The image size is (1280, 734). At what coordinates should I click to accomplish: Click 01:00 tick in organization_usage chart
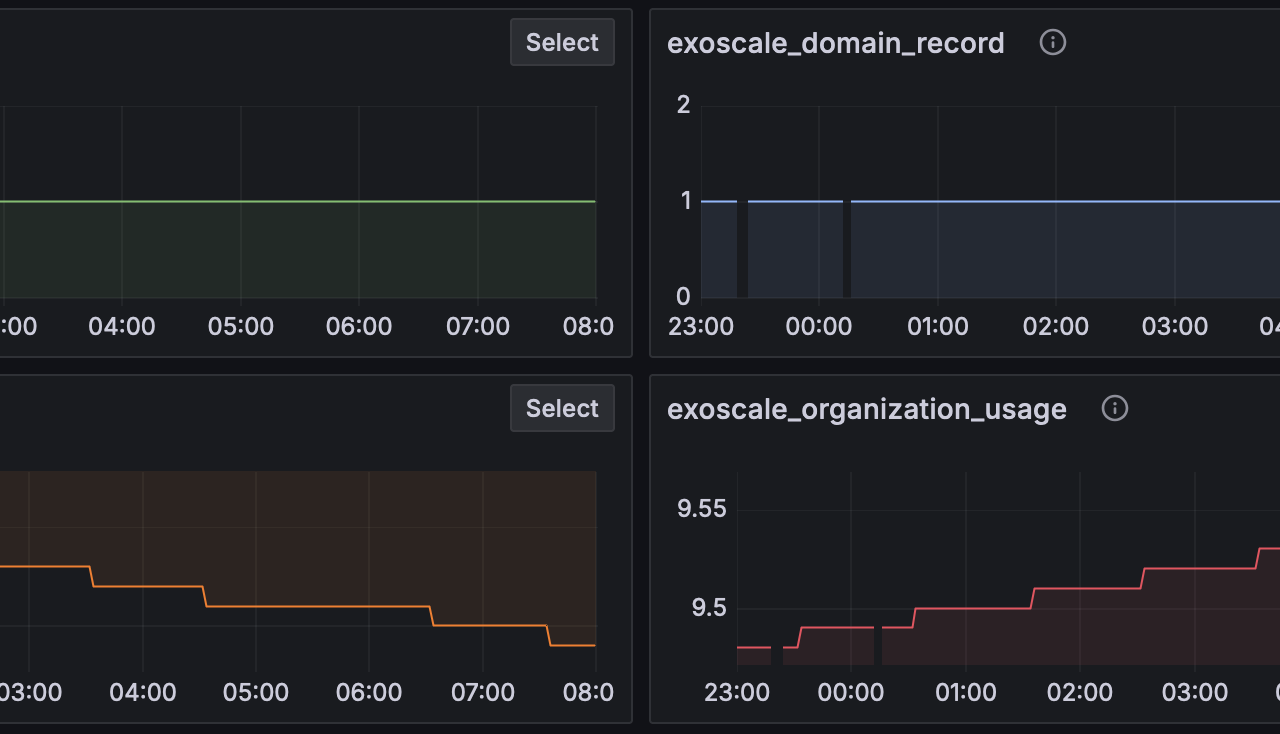point(965,692)
